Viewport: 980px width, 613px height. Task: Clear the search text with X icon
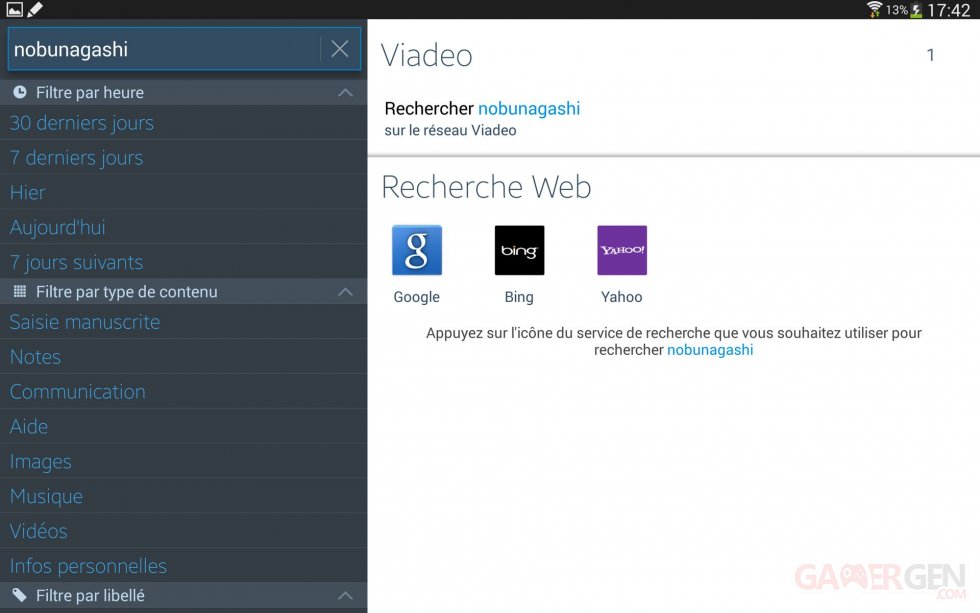pyautogui.click(x=340, y=49)
